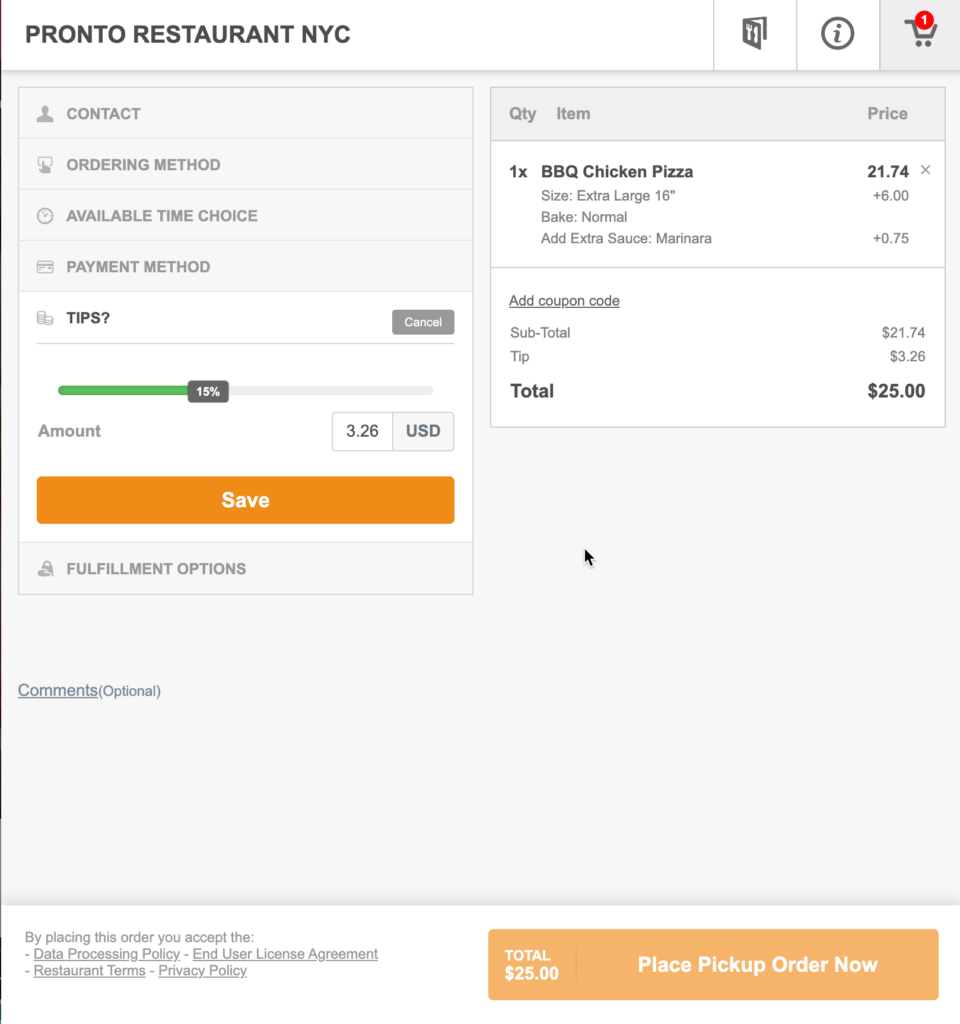Click the clock icon for Available Time Choice

[x=45, y=215]
